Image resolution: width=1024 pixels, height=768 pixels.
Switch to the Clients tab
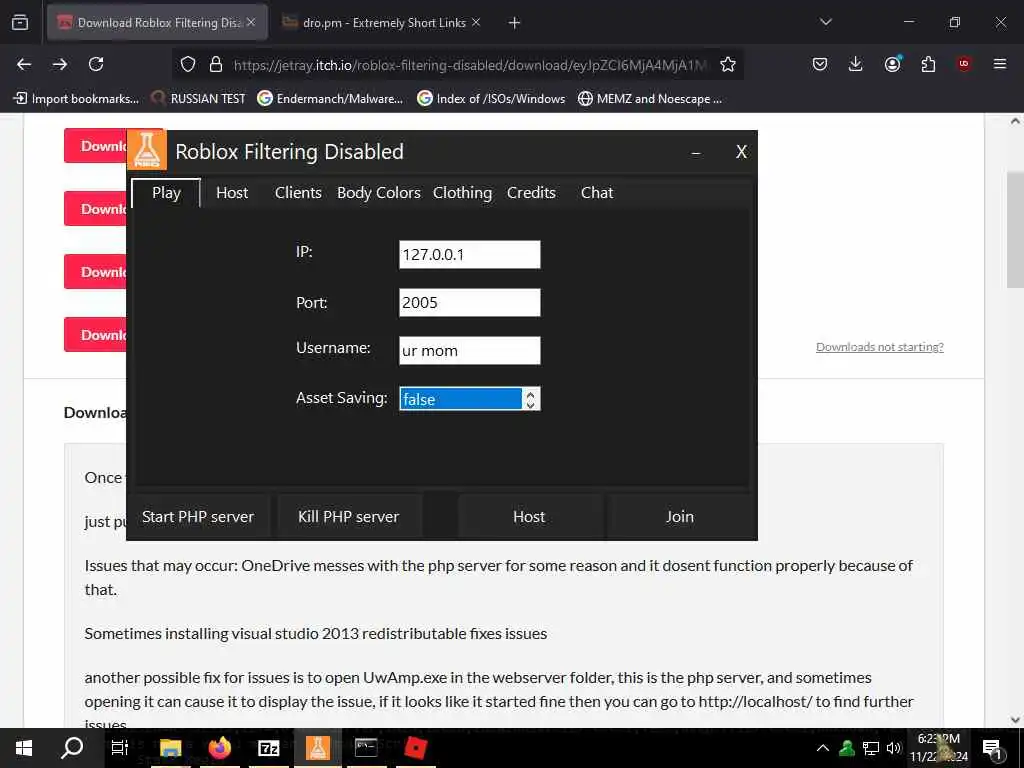click(298, 193)
